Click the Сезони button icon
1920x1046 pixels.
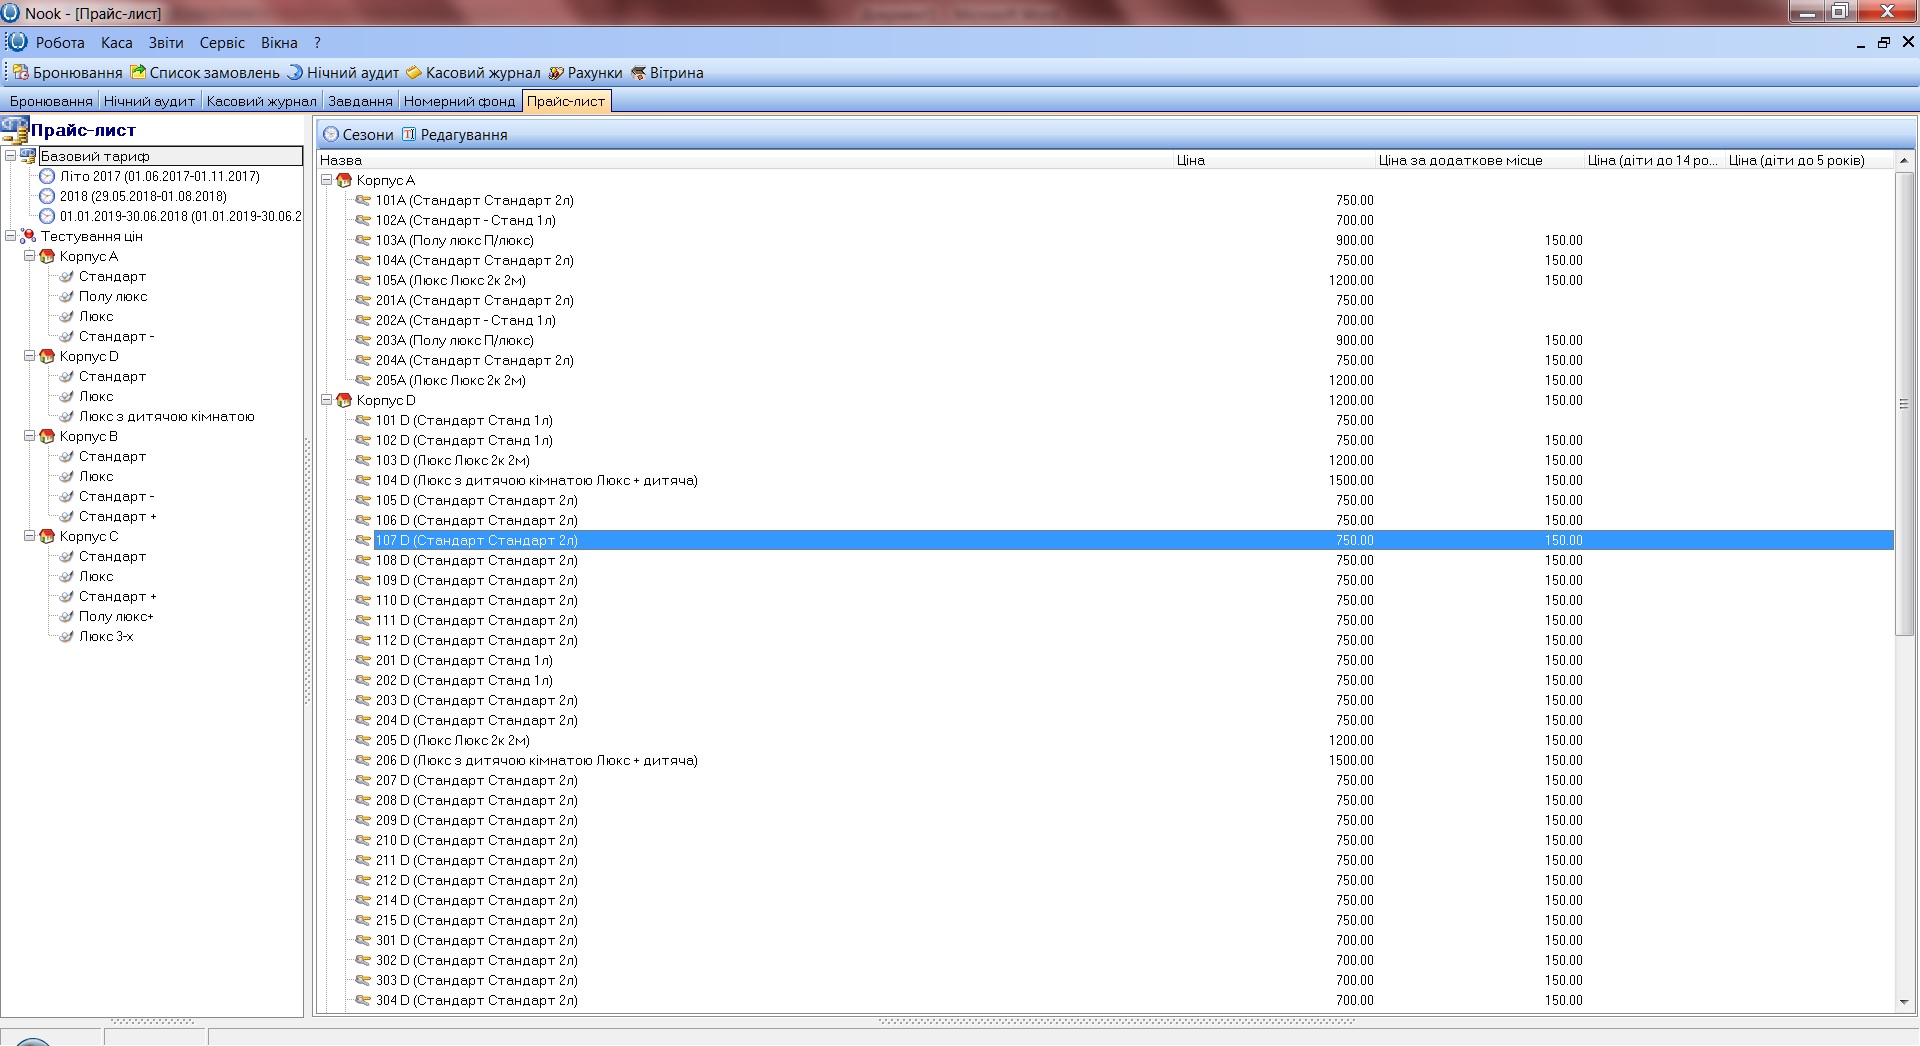pyautogui.click(x=332, y=135)
